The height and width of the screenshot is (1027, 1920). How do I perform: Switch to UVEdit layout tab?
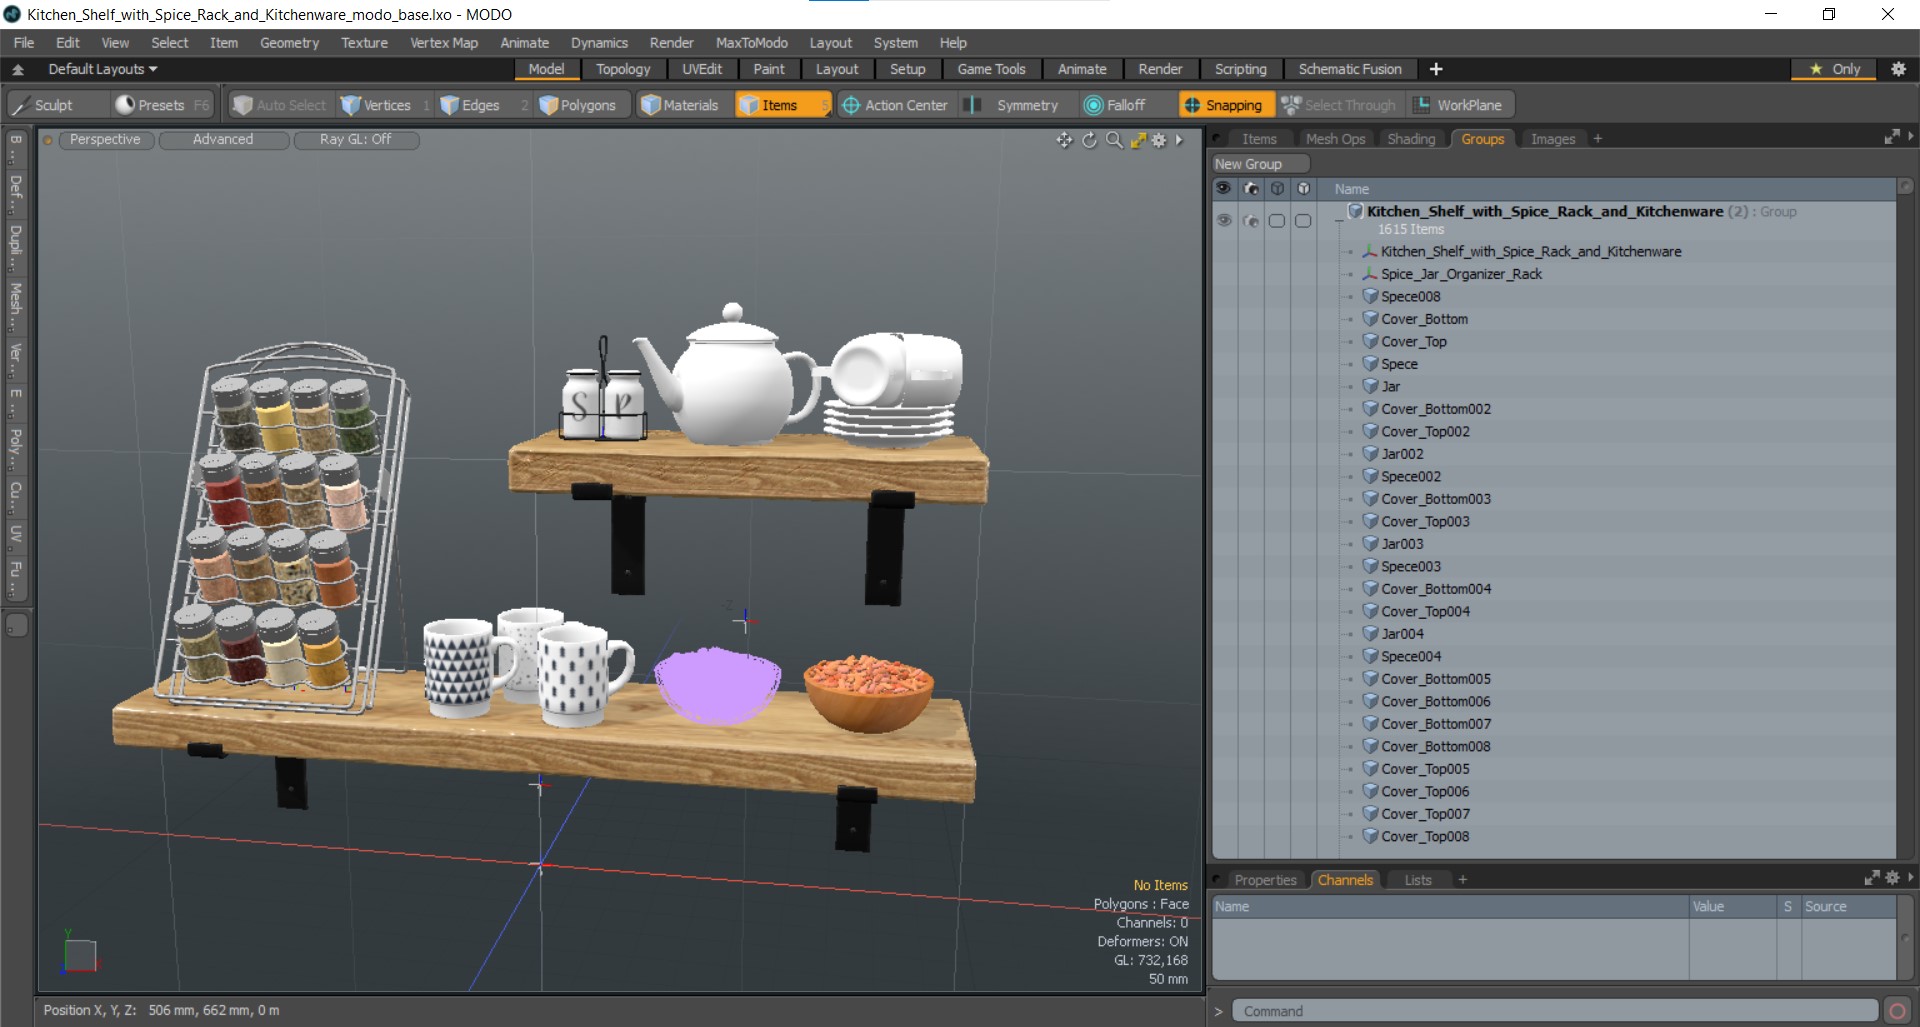[702, 69]
